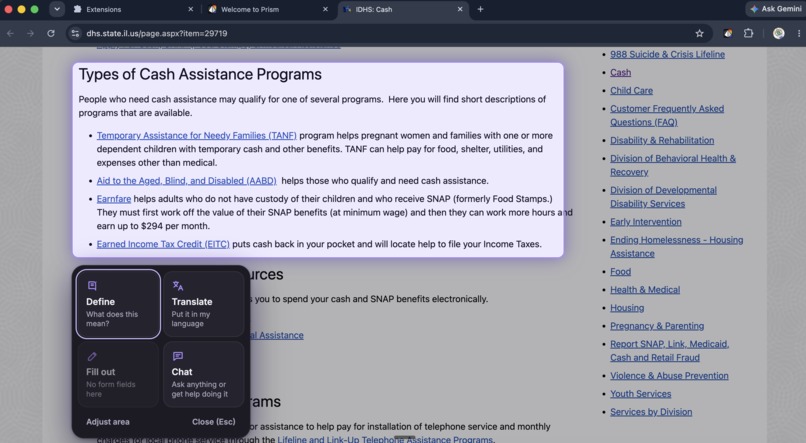The image size is (806, 443).
Task: Click the Chat speech bubble icon
Action: pos(178,356)
